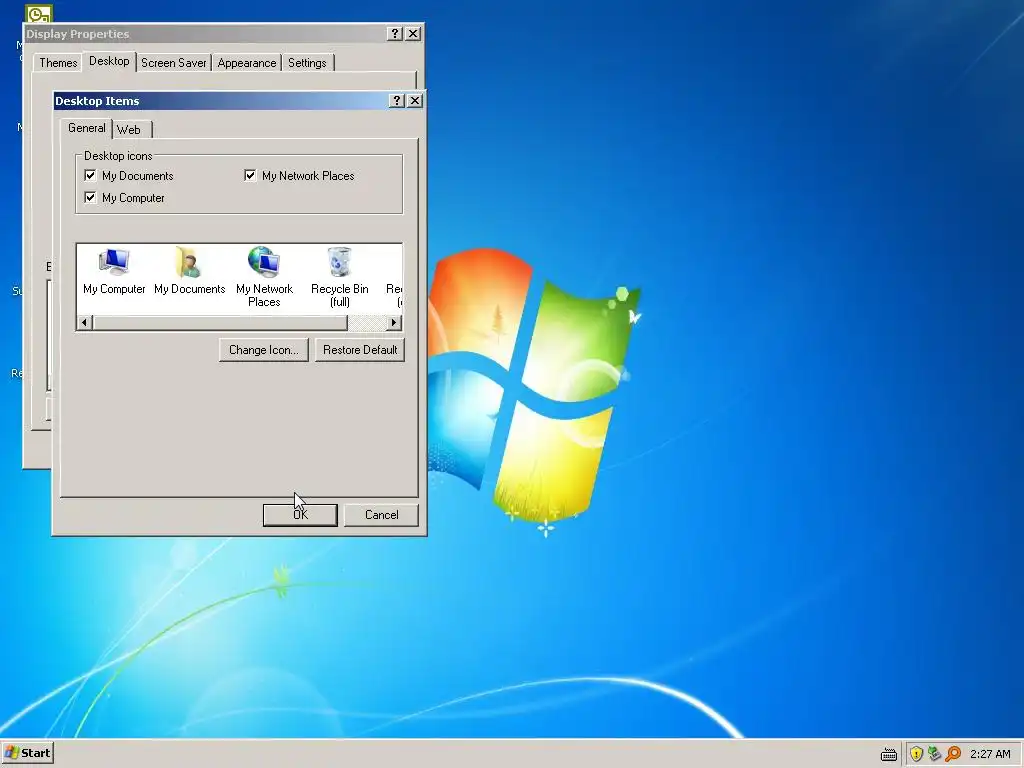Open the Appearance tab

coord(247,63)
